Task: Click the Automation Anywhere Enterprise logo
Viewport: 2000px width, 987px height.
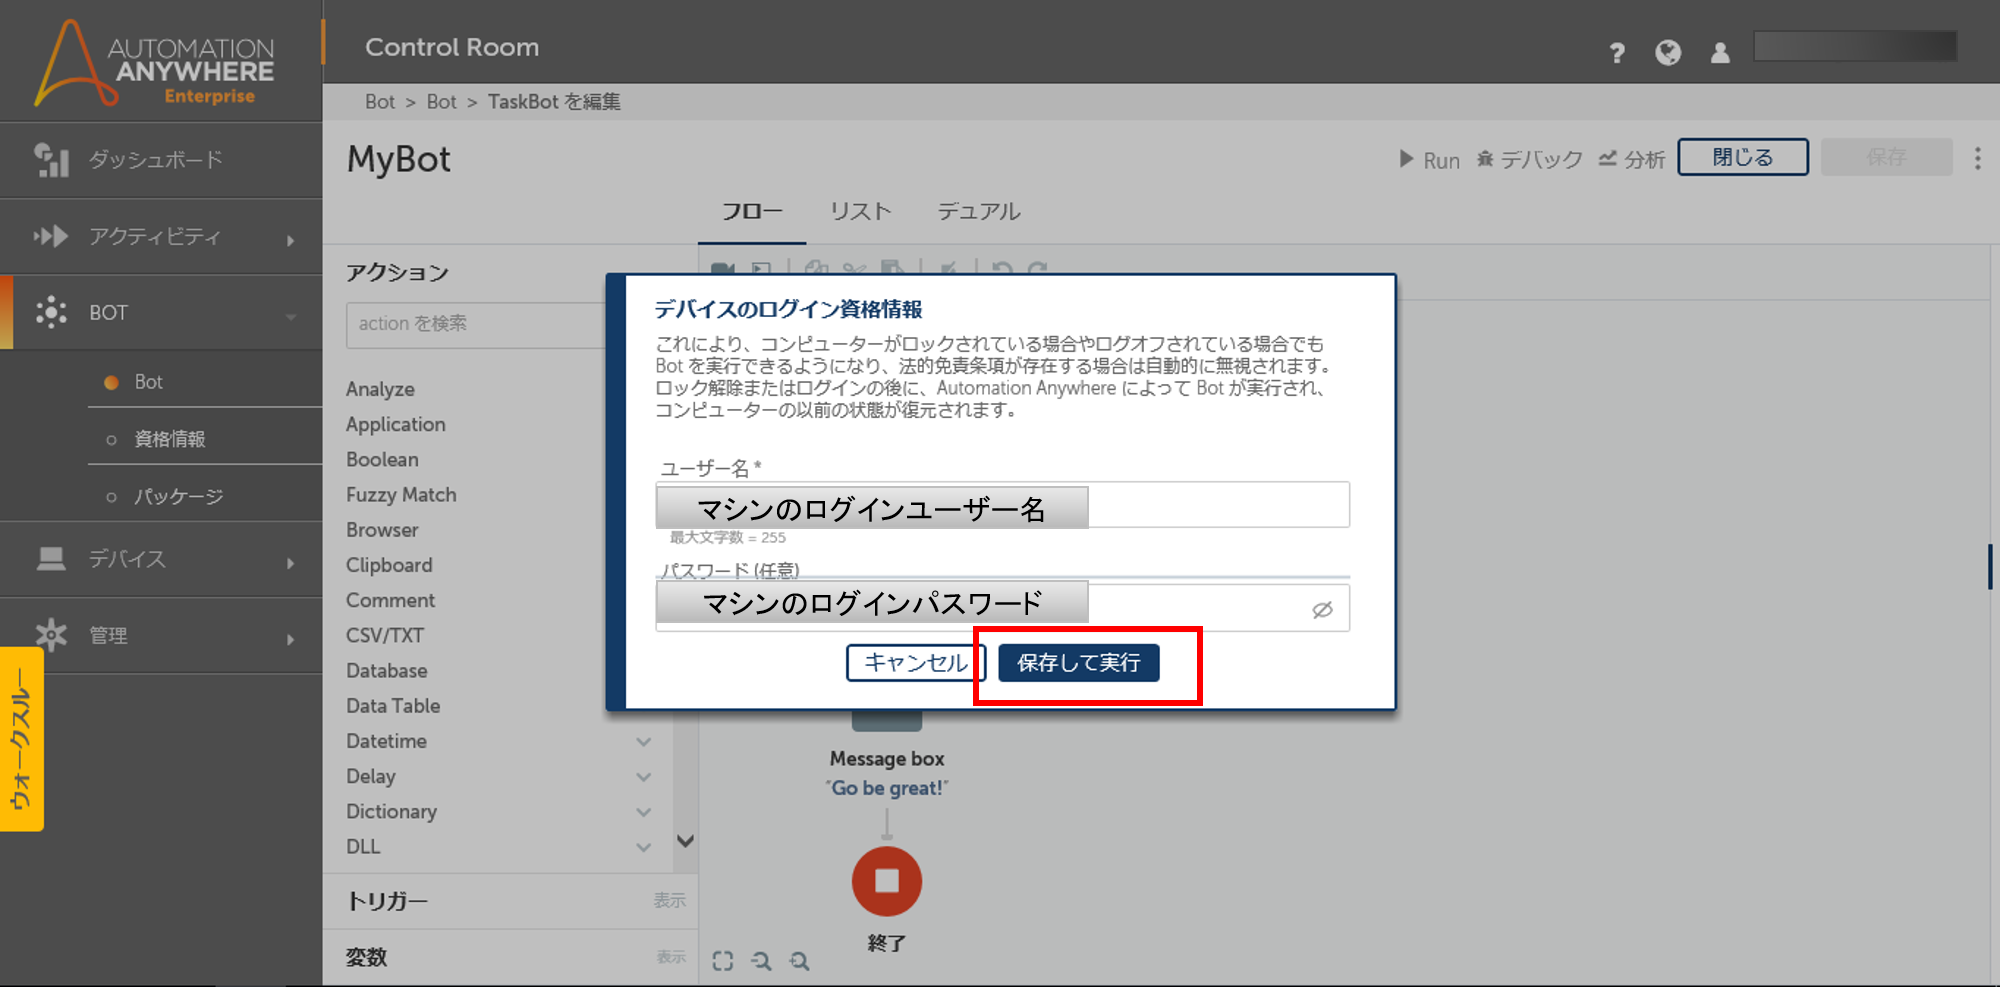Action: tap(155, 62)
